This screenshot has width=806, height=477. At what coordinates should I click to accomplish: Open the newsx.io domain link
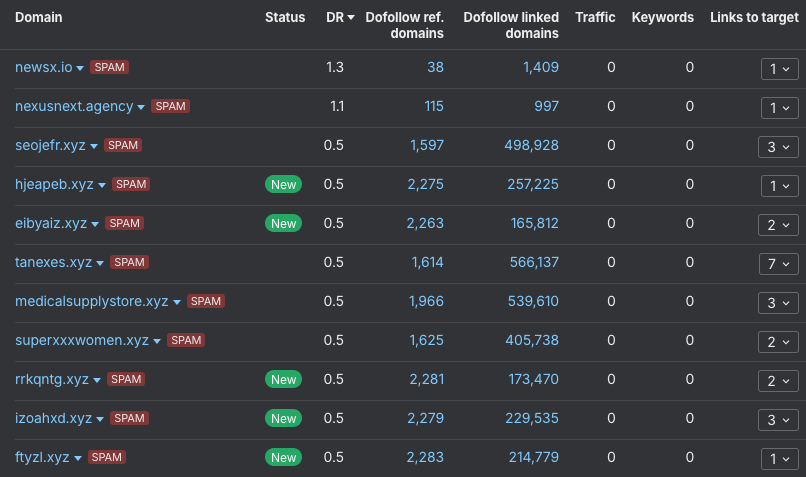(x=44, y=67)
